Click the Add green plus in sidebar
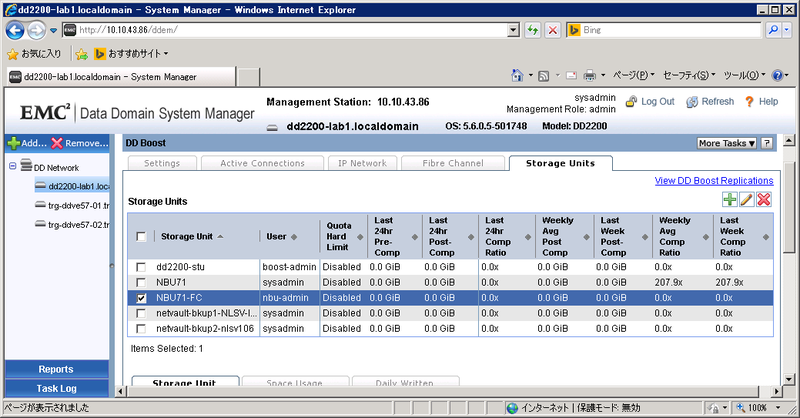800x418 pixels. tap(14, 143)
